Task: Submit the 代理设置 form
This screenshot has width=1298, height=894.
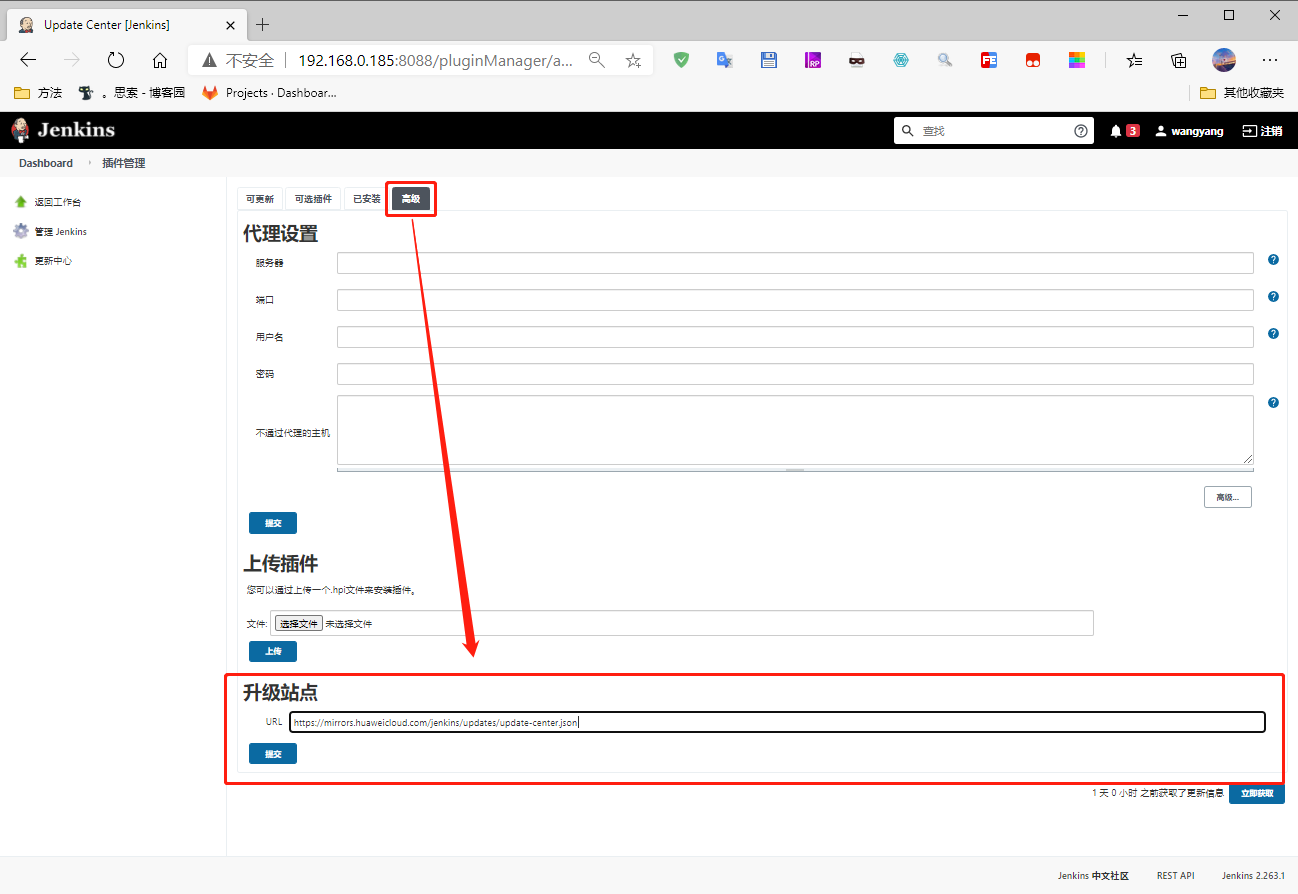Action: tap(273, 523)
